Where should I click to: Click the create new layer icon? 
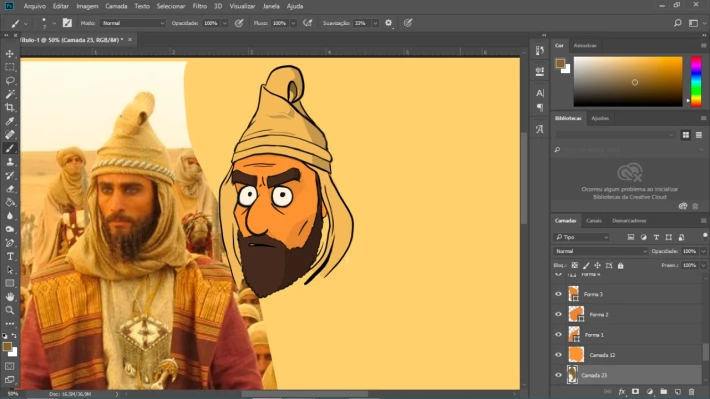(x=678, y=391)
